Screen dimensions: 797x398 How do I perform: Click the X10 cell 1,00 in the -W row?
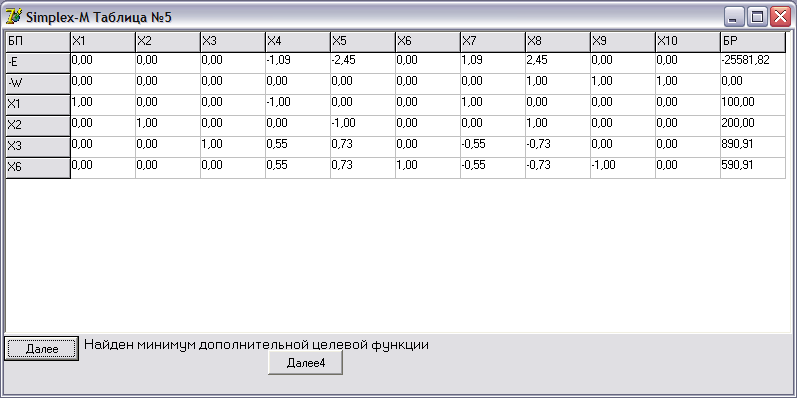(688, 84)
